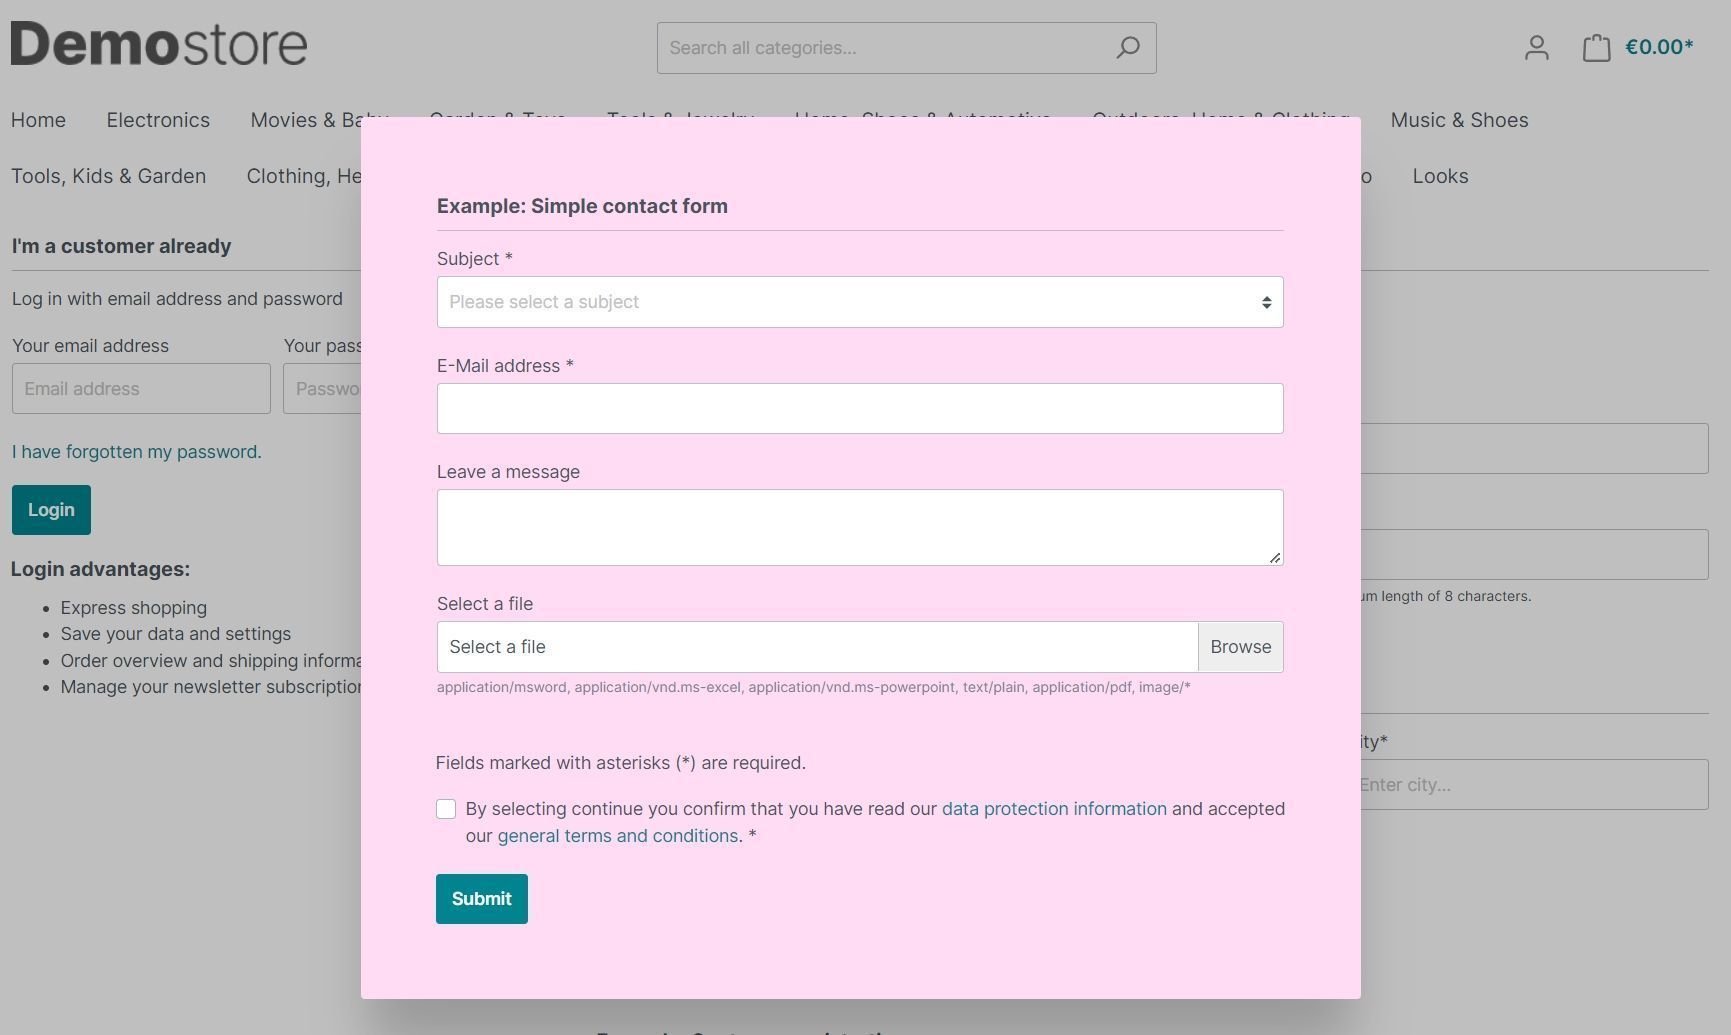Click the Subject dropdown arrow
The height and width of the screenshot is (1035, 1731).
[1266, 302]
